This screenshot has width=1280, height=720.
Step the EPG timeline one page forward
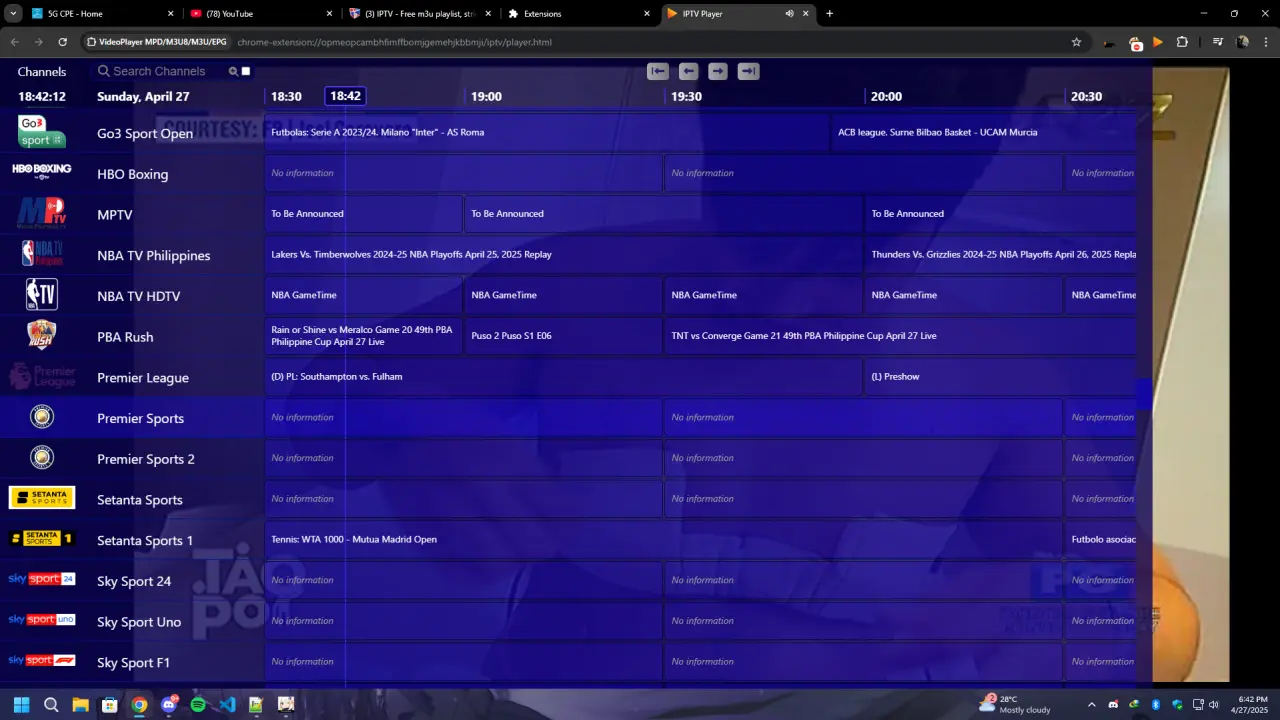pos(718,71)
